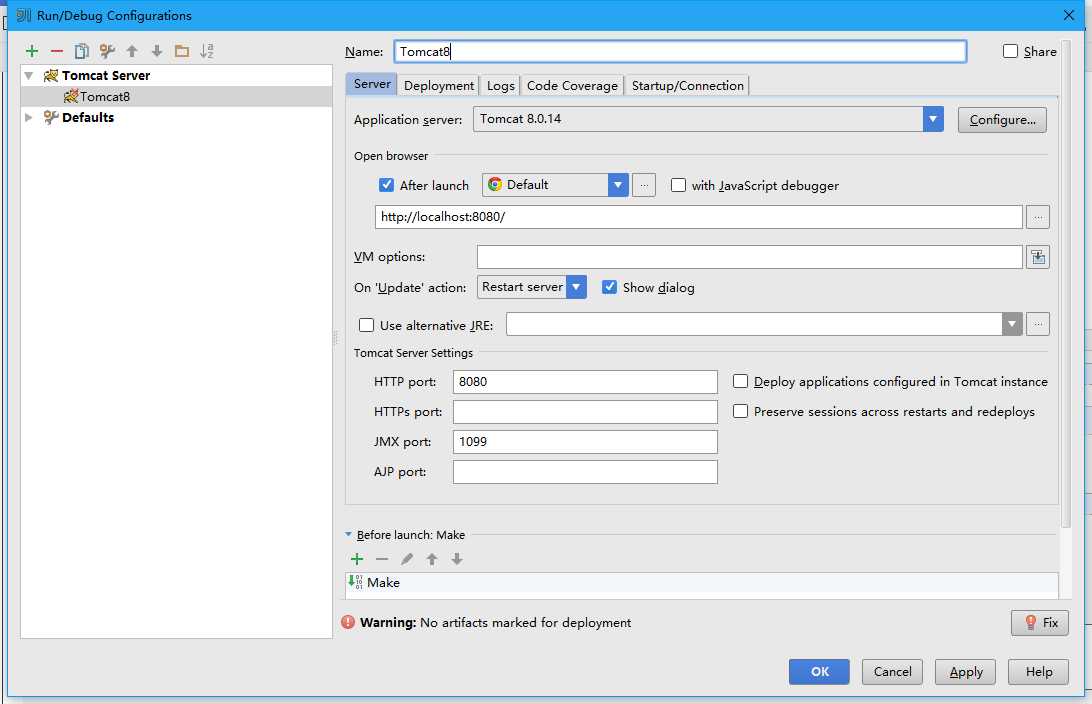The width and height of the screenshot is (1092, 704).
Task: Select the Defaults tree item label
Action: pyautogui.click(x=88, y=117)
